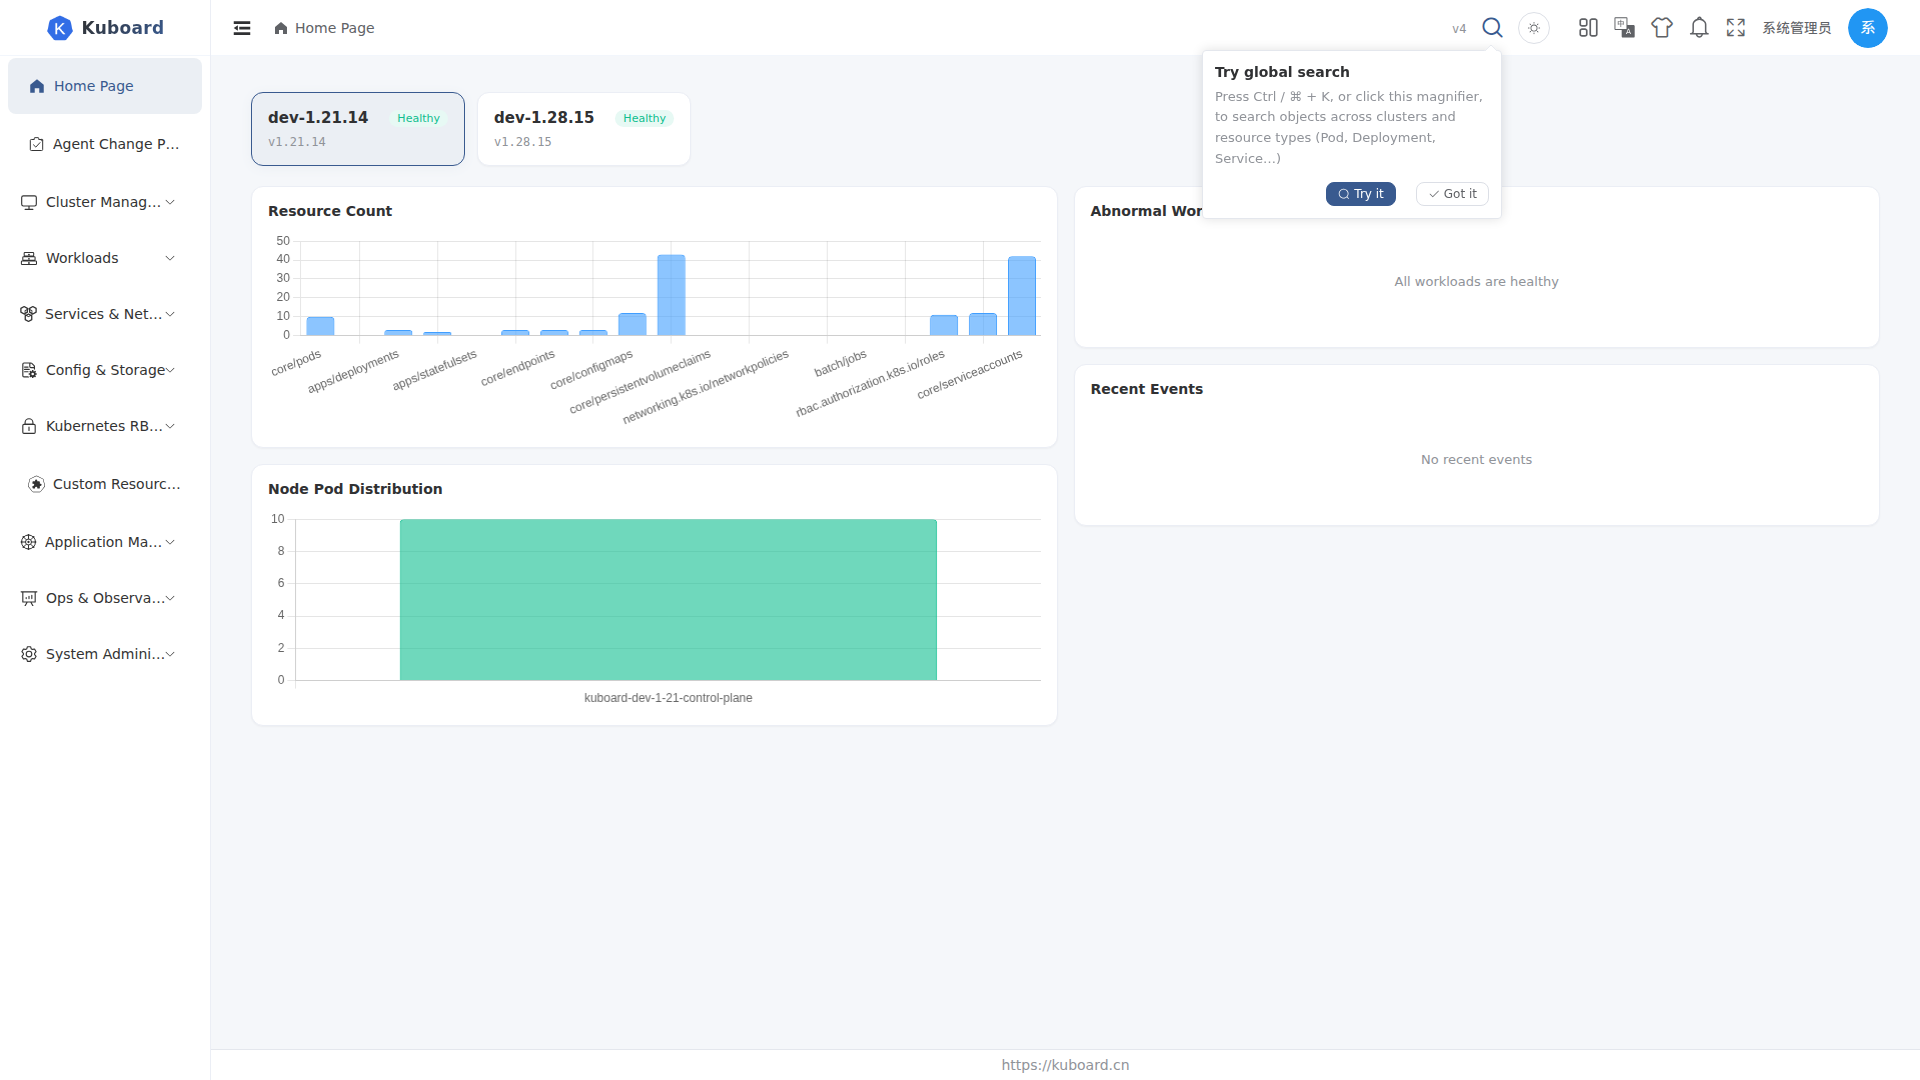Viewport: 1920px width, 1080px height.
Task: Click the green kuboard-dev-1-21-control-plane bar
Action: [668, 600]
